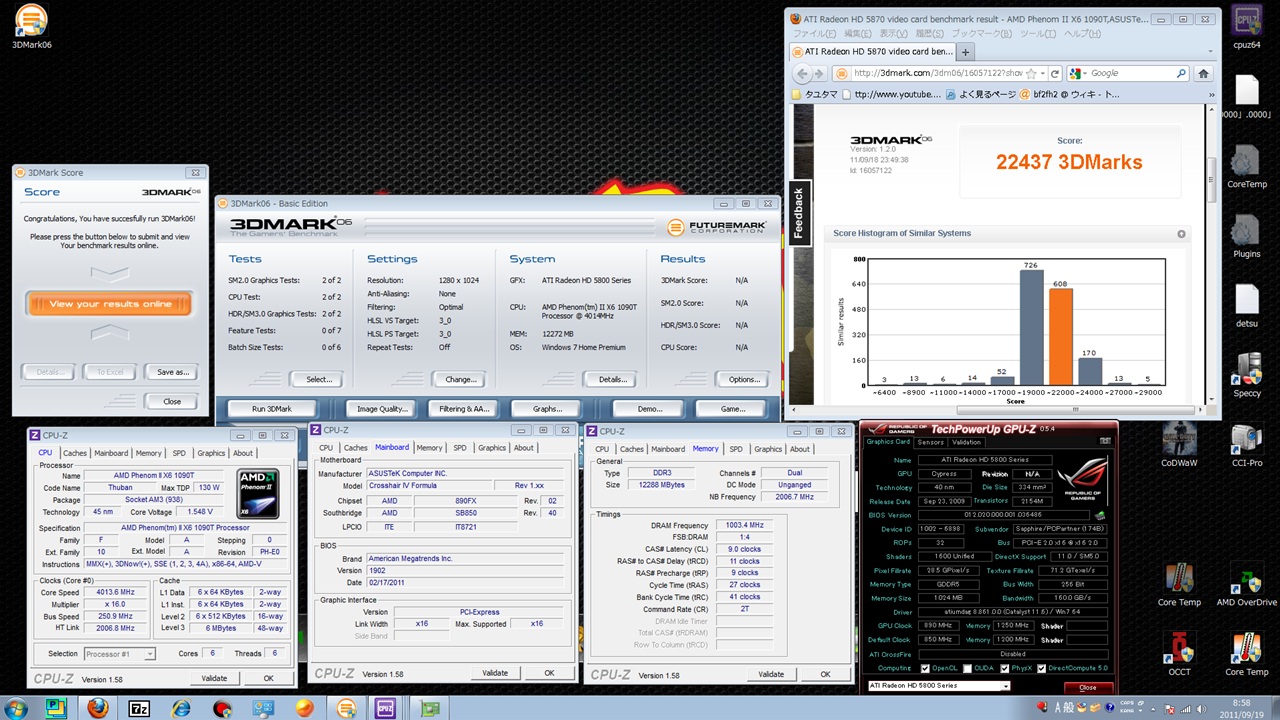Click the Firefox home button
The image size is (1280, 720).
point(1203,73)
